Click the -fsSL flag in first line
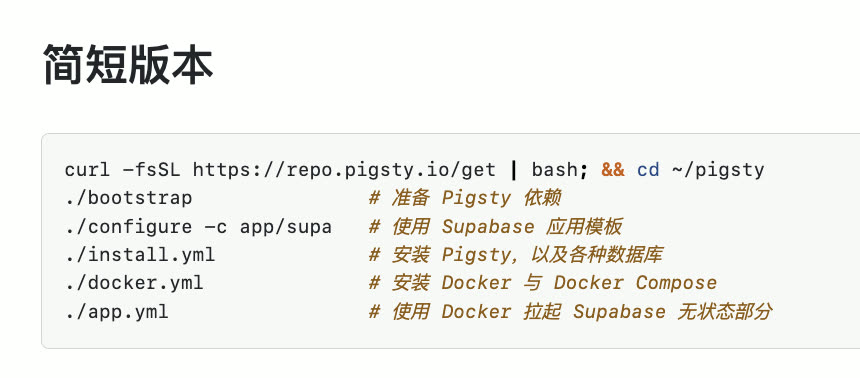 pos(152,170)
